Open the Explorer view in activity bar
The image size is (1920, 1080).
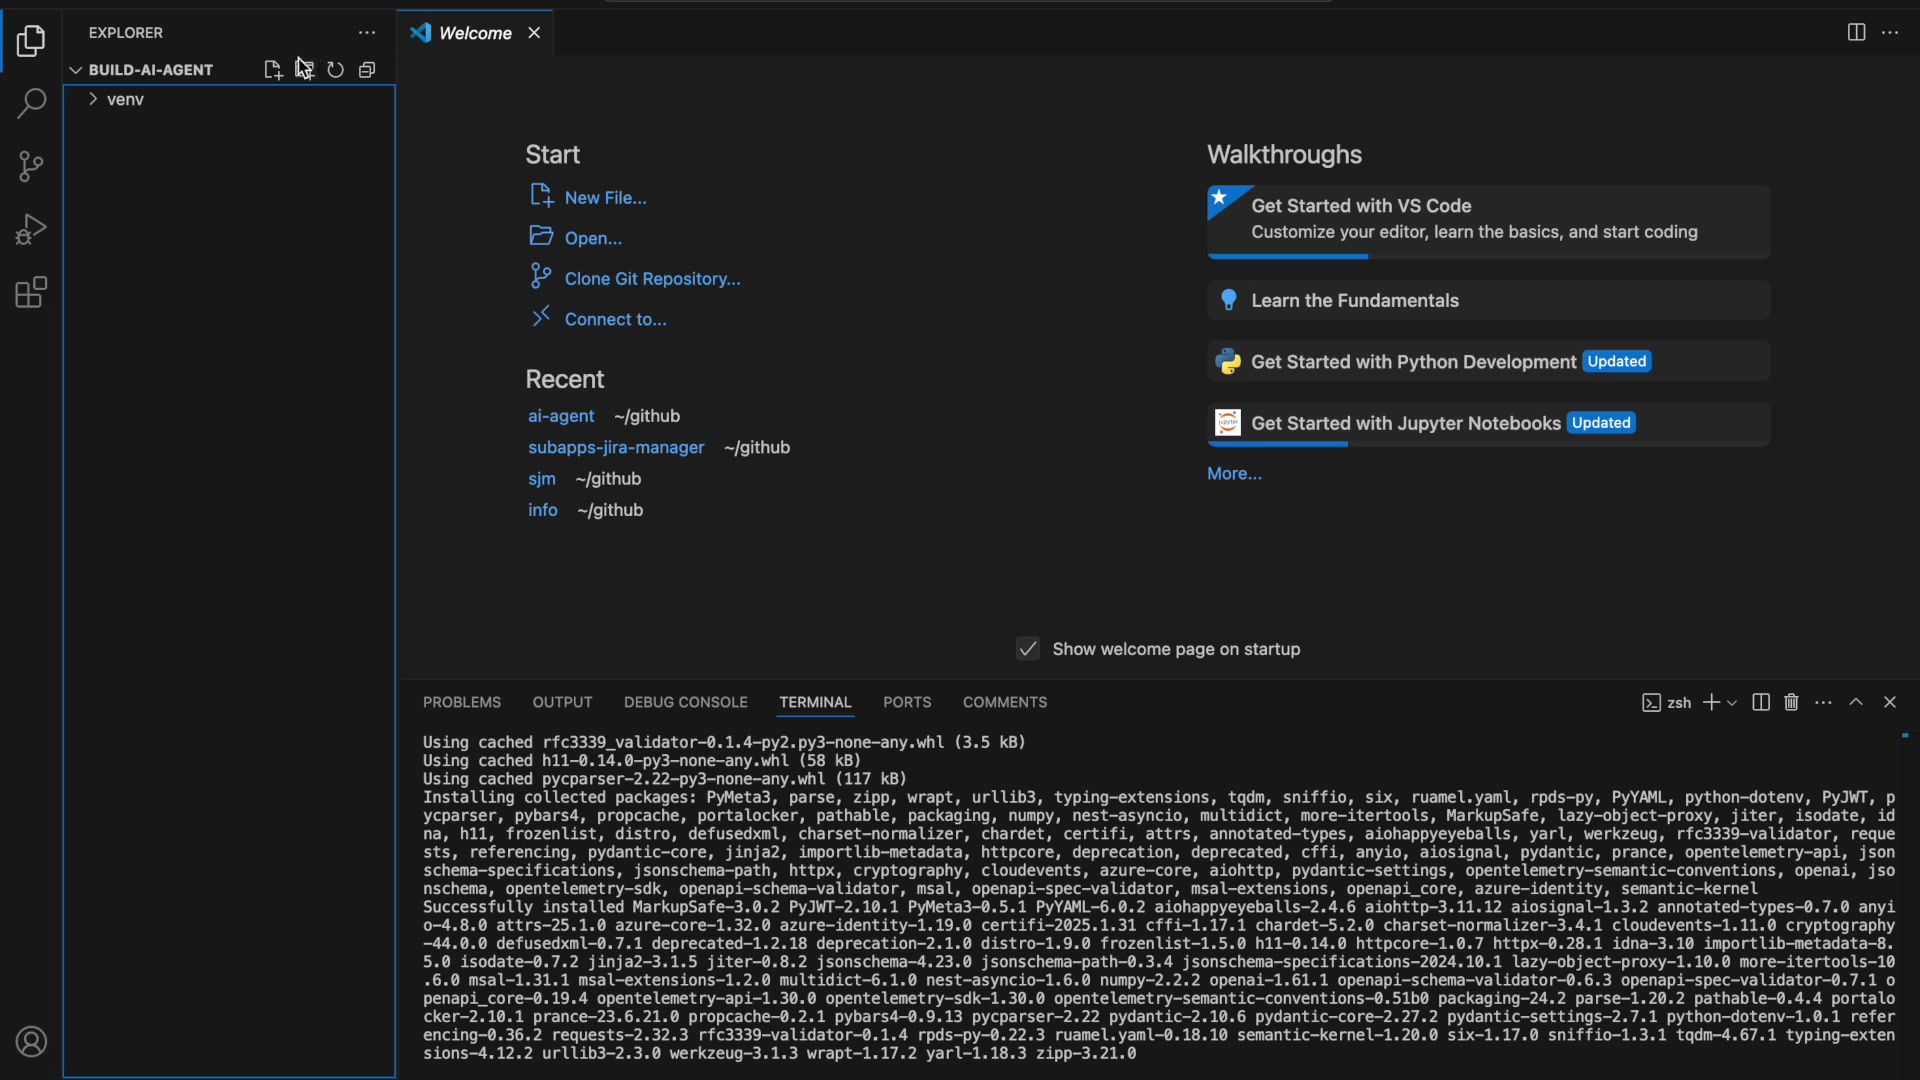click(31, 42)
